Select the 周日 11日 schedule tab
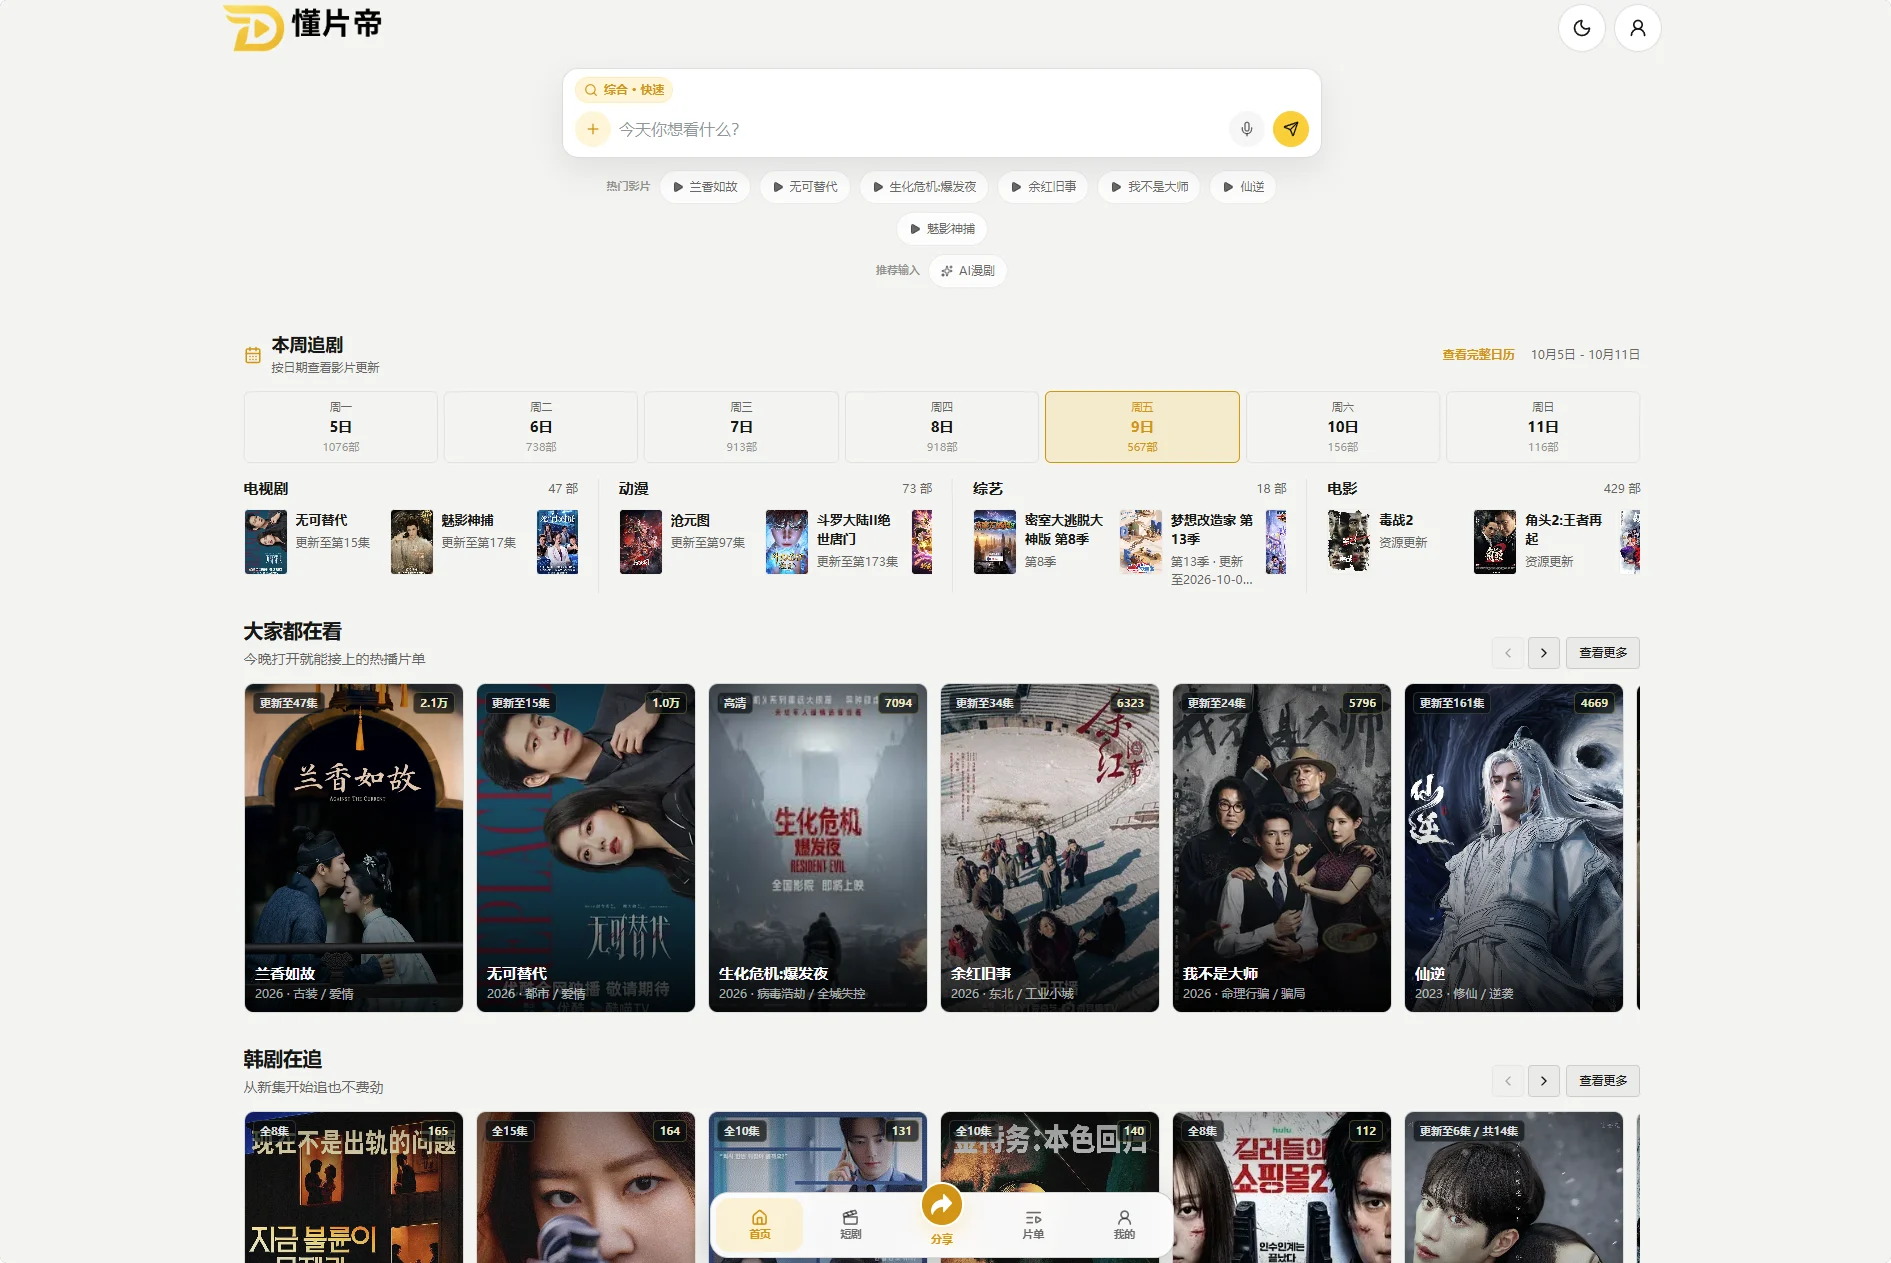Viewport: 1891px width, 1263px height. pyautogui.click(x=1543, y=427)
